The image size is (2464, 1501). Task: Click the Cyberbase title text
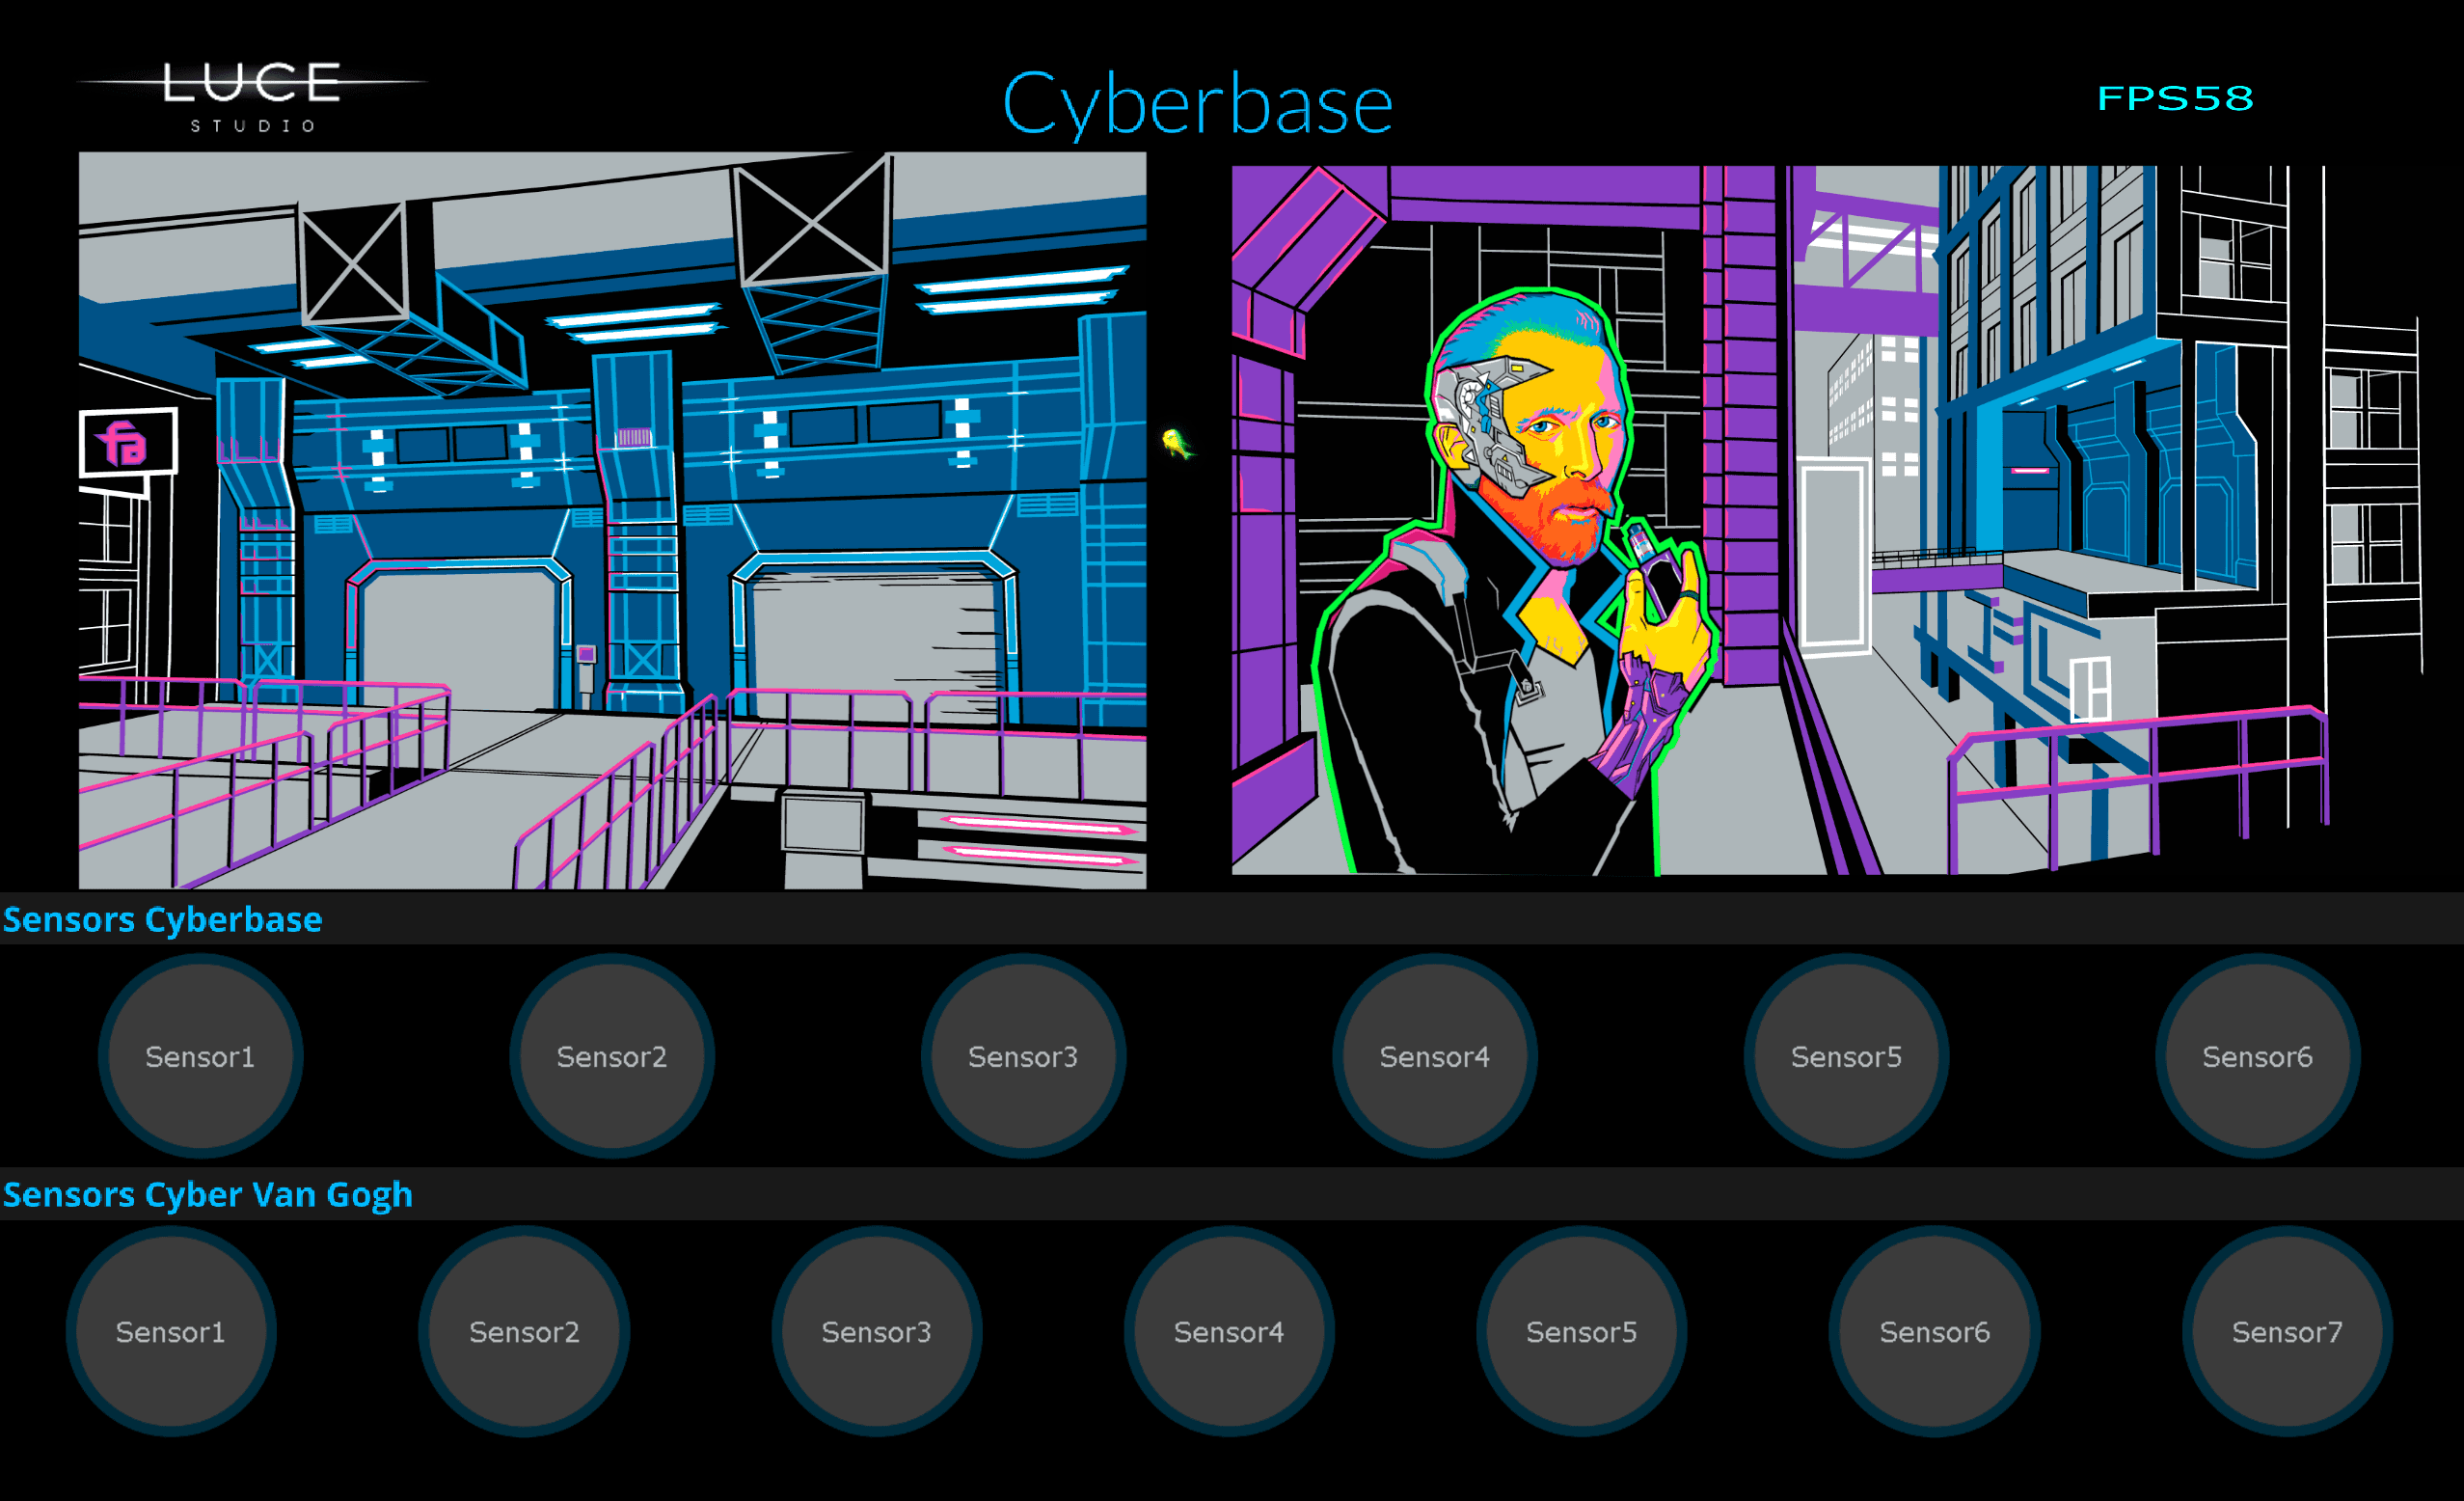(1197, 104)
